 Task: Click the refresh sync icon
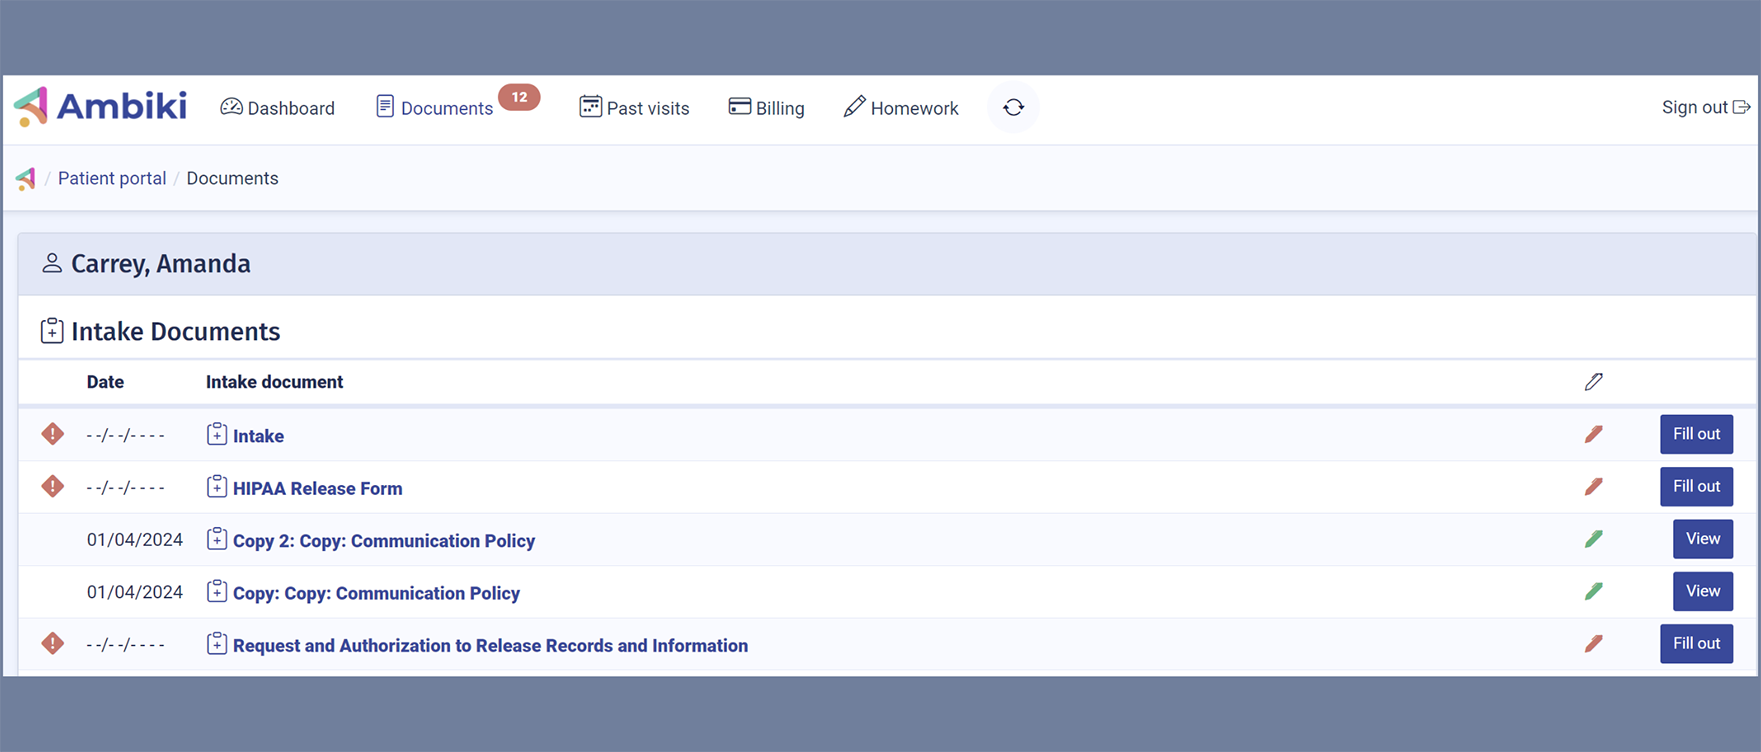[x=1013, y=107]
